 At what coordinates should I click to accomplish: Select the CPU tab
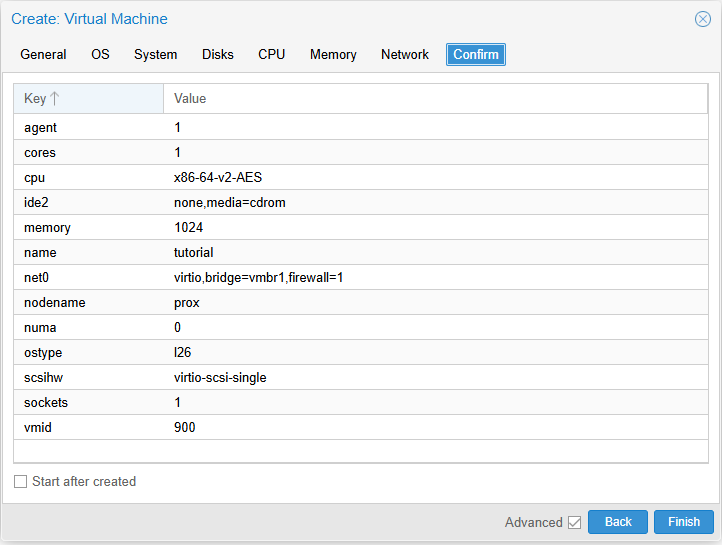click(271, 55)
